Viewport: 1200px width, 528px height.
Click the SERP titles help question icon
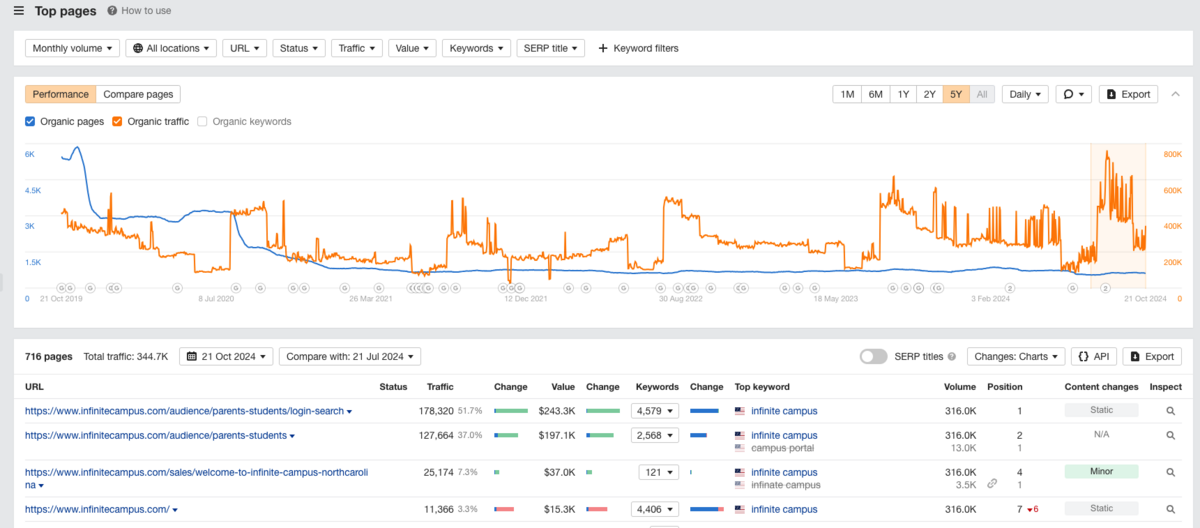pos(951,357)
